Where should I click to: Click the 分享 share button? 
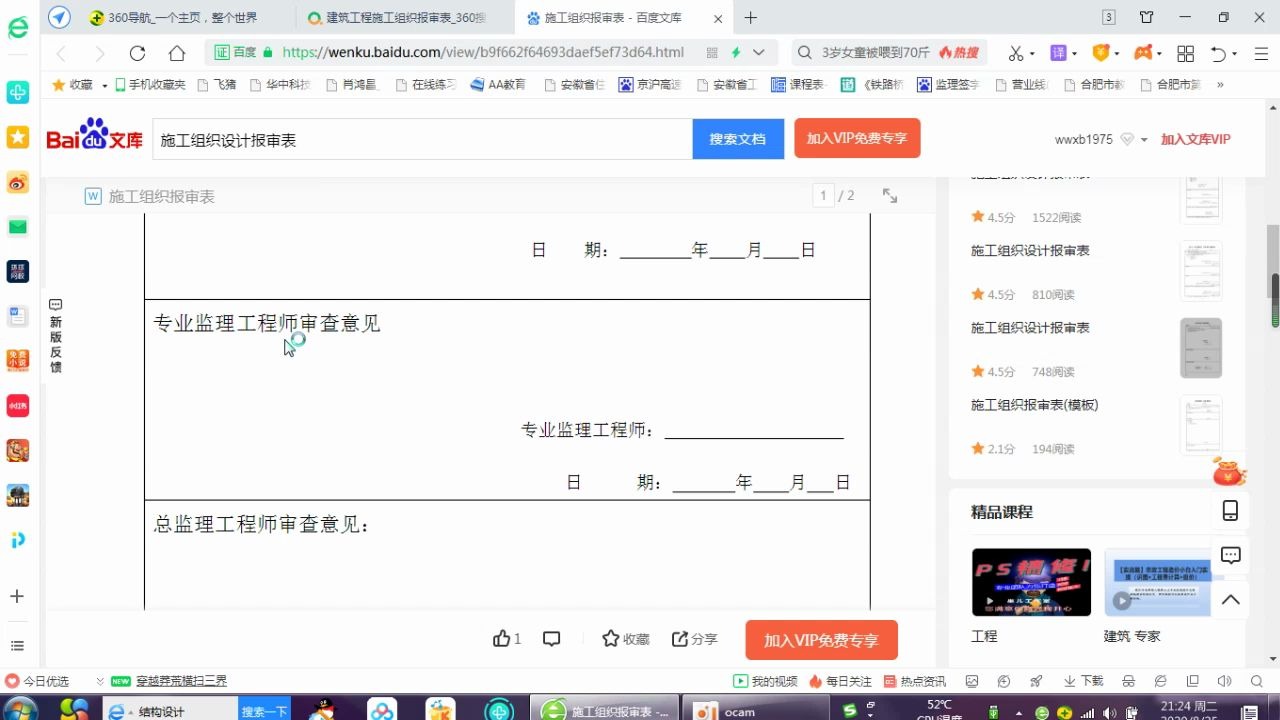click(x=695, y=639)
